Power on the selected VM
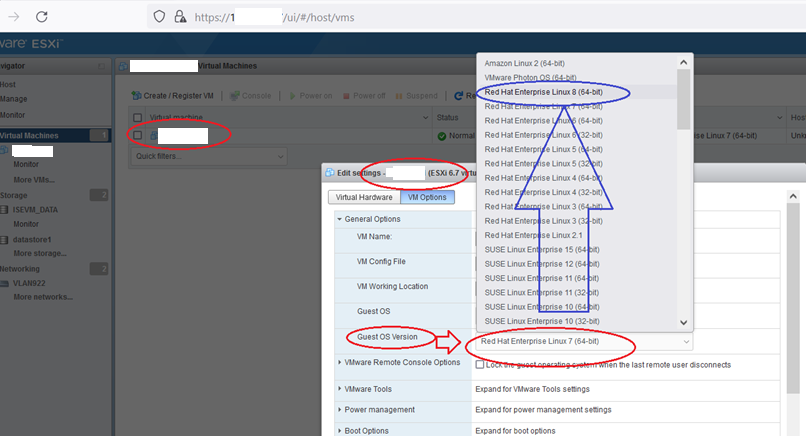Image resolution: width=806 pixels, height=436 pixels. [310, 96]
